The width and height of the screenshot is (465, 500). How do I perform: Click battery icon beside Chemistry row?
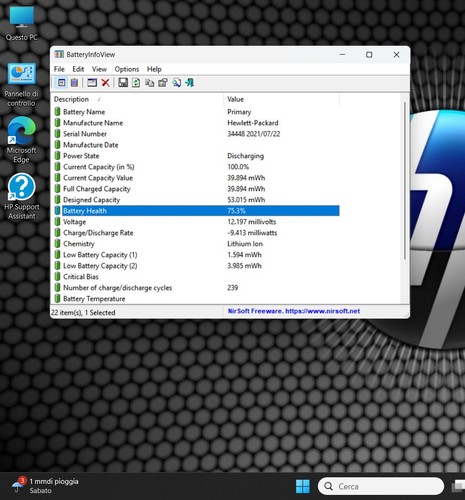[x=58, y=244]
